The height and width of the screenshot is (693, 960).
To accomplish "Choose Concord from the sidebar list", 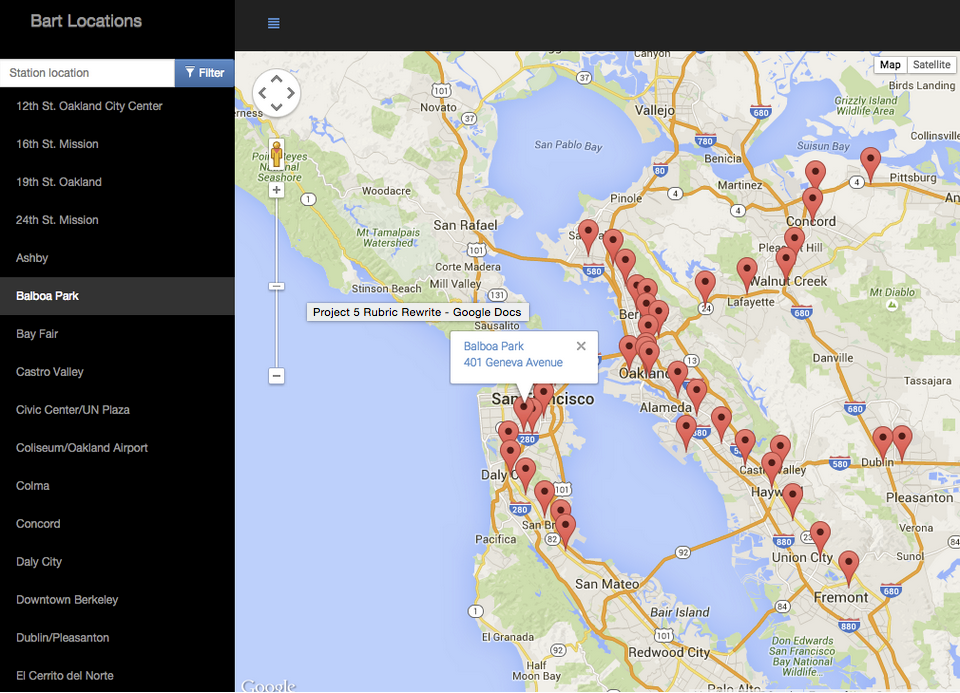I will point(117,523).
